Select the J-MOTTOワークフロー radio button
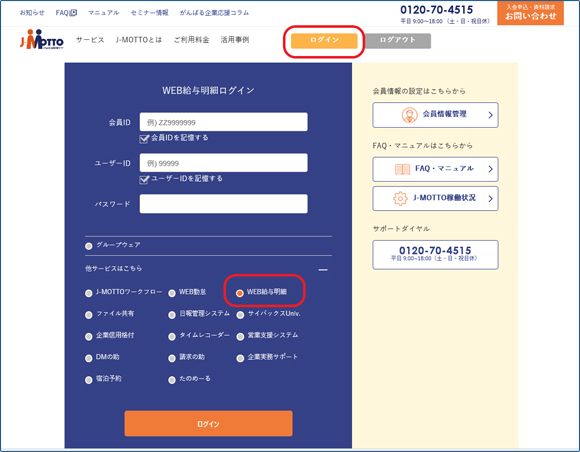The image size is (580, 452). [88, 293]
